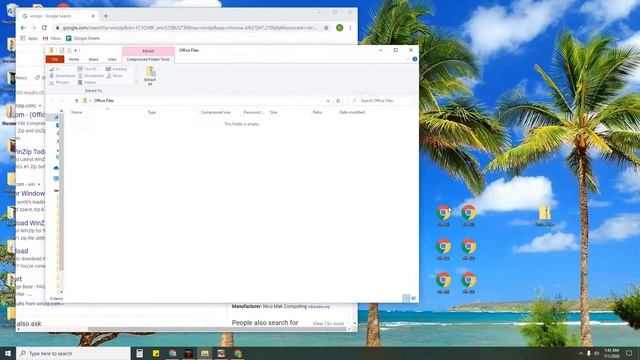
Task: Refresh the Office Files folder view
Action: pos(338,100)
